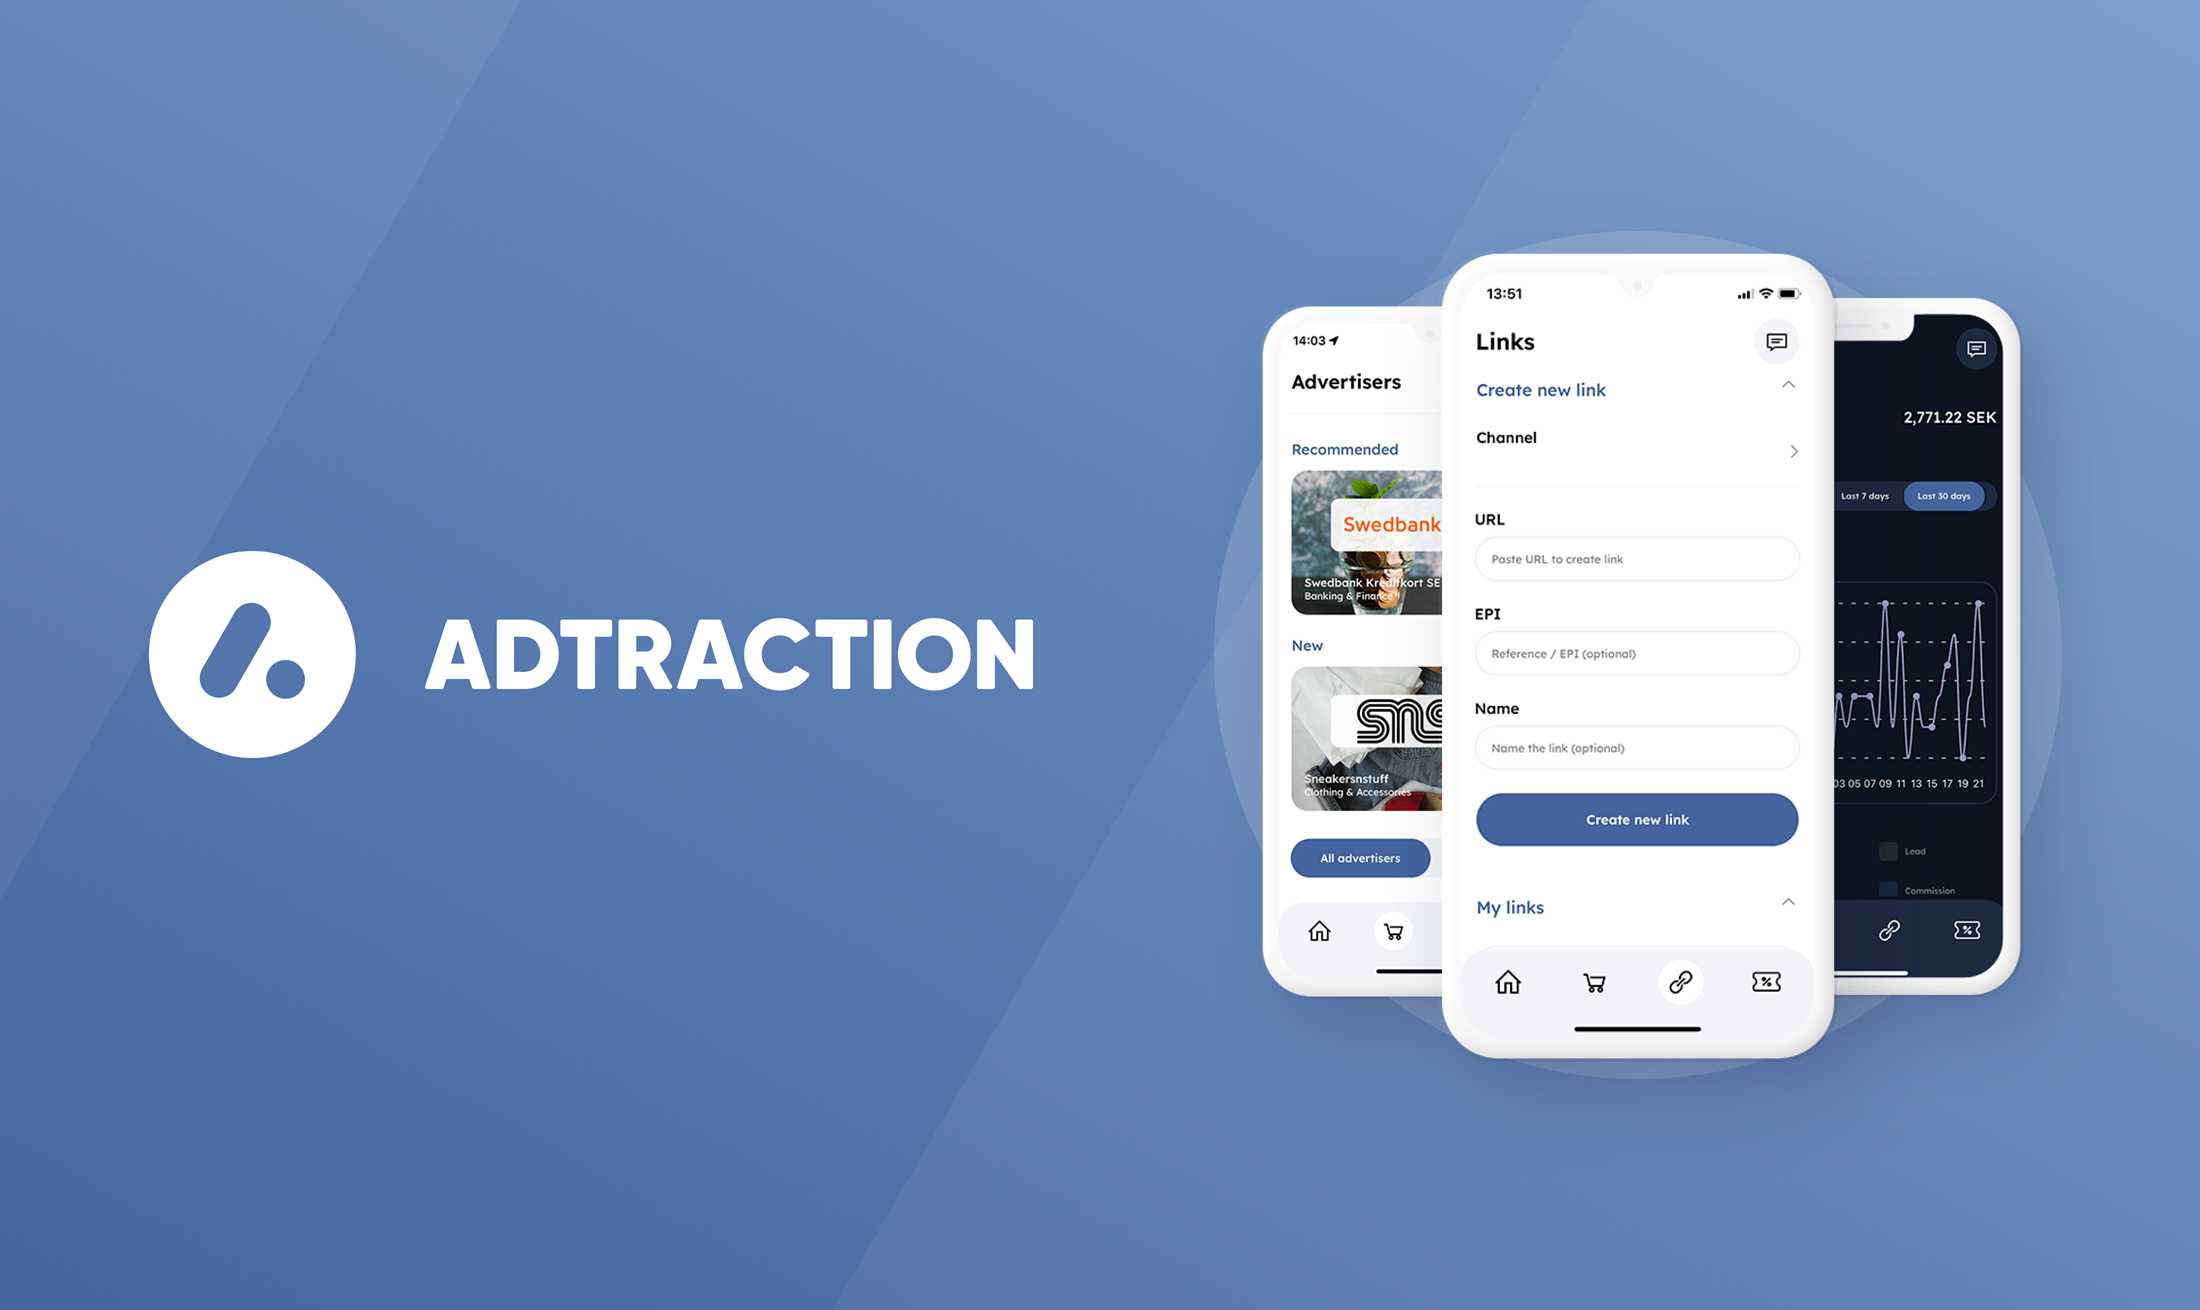This screenshot has width=2200, height=1310.
Task: Click Create new link blue hyperlink
Action: point(1542,388)
